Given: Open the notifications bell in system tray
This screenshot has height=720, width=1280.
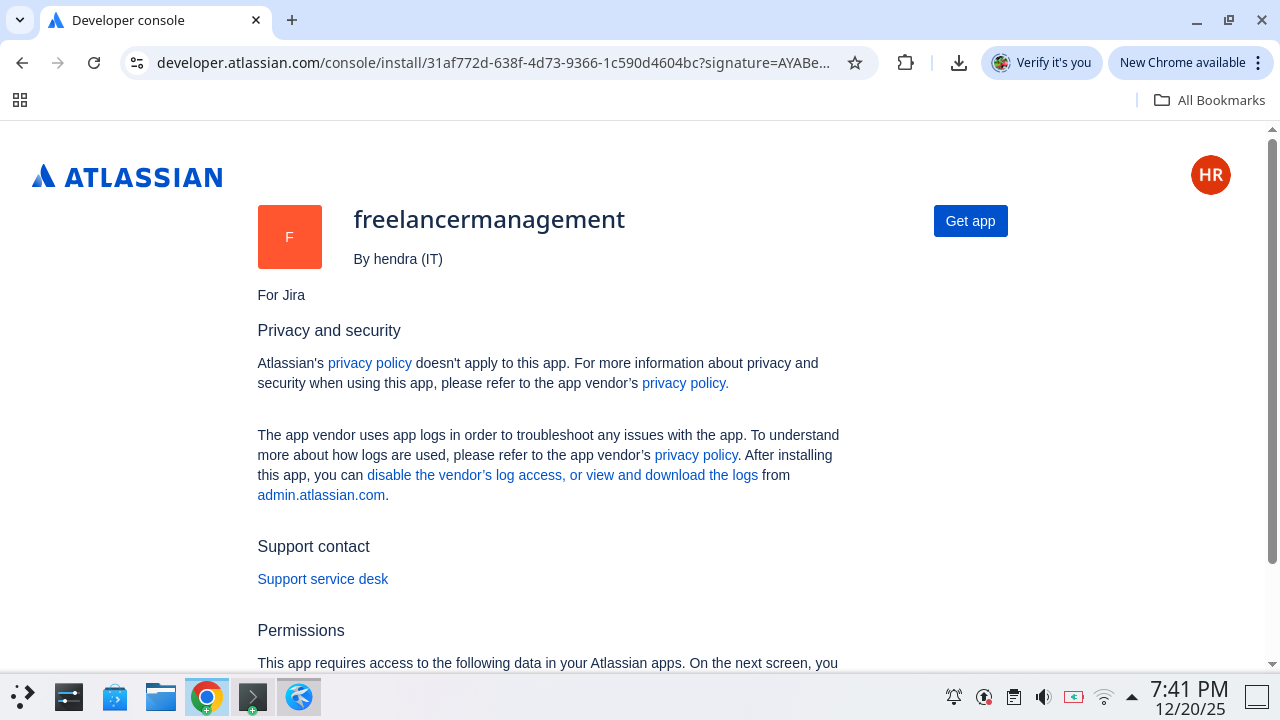Looking at the screenshot, I should [954, 697].
